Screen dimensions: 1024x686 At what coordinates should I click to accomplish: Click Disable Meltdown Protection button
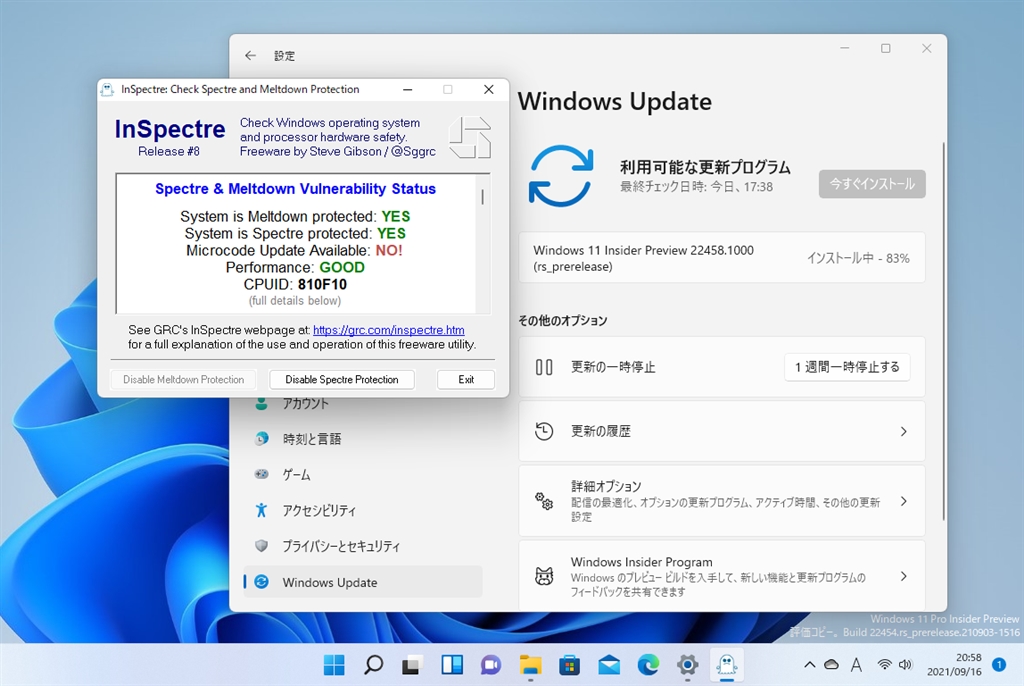click(184, 380)
